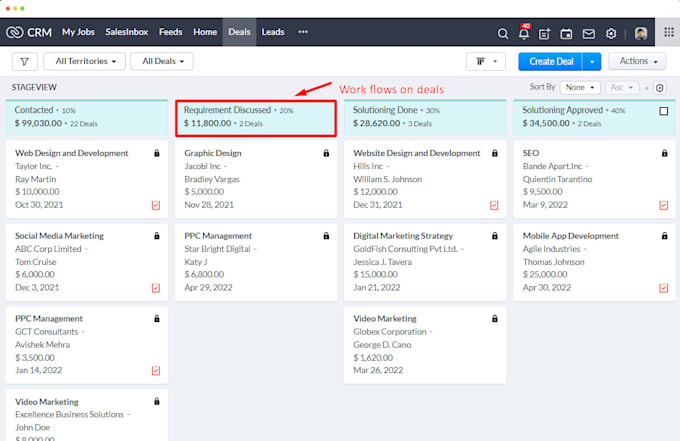
Task: Click lock icon on Digital Marketing Strategy card
Action: 495,236
